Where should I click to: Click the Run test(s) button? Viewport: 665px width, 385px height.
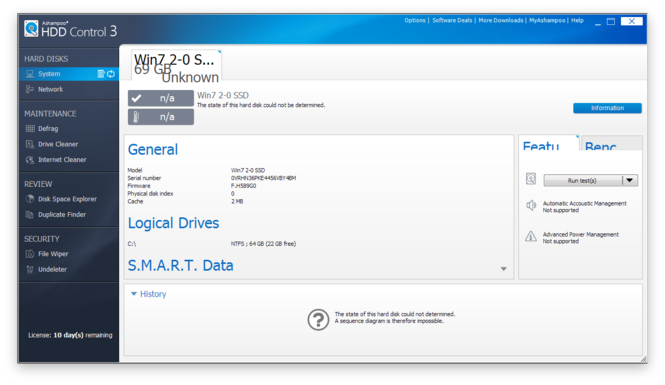583,181
